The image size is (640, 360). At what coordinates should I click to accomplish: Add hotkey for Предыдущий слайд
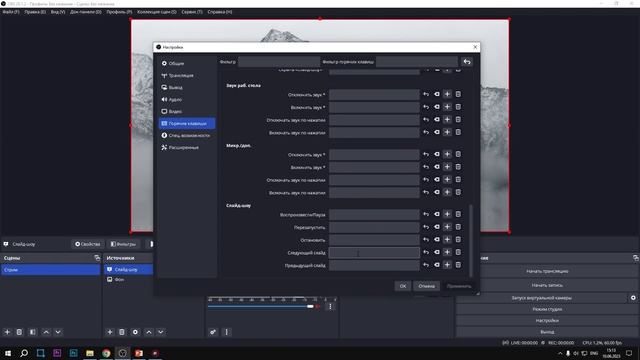point(447,265)
